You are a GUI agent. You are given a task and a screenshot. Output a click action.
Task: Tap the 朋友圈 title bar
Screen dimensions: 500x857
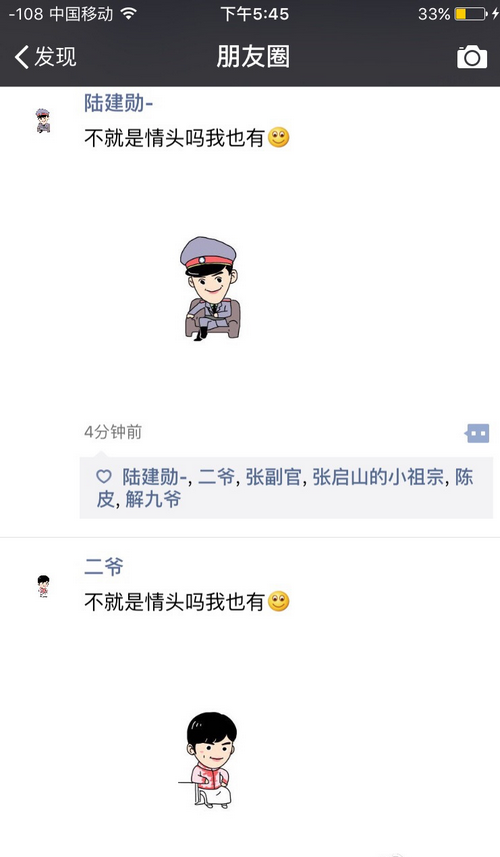tap(253, 57)
